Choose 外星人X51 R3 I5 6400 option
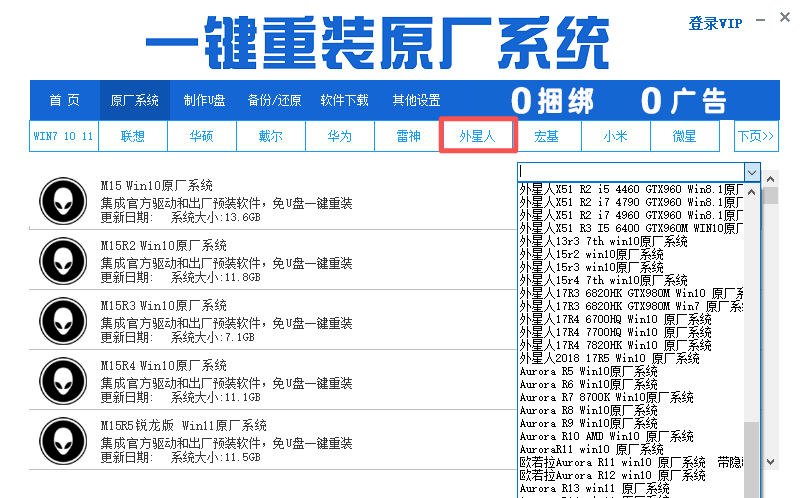Screen dimensions: 808x498 (631, 228)
